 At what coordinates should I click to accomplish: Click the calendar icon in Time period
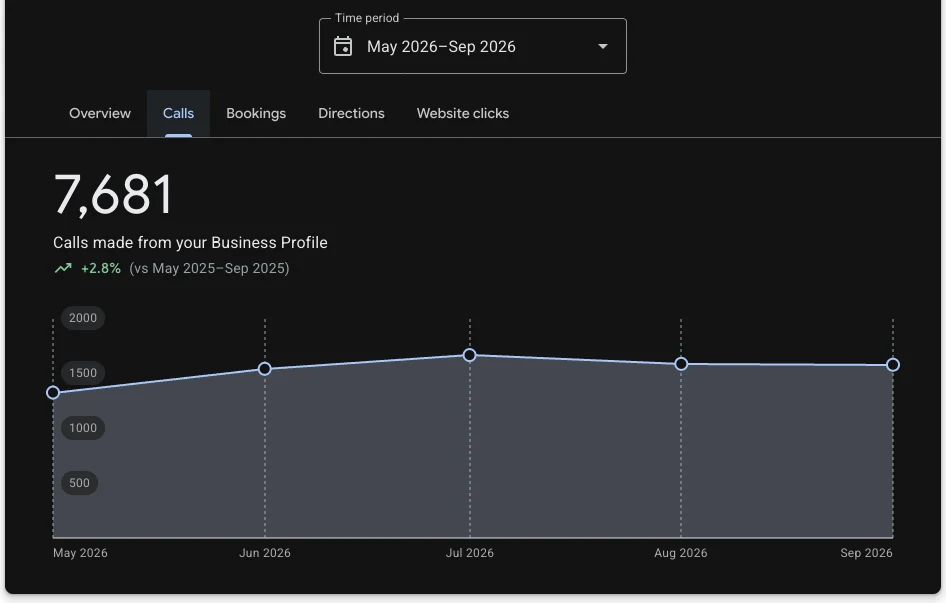tap(343, 46)
